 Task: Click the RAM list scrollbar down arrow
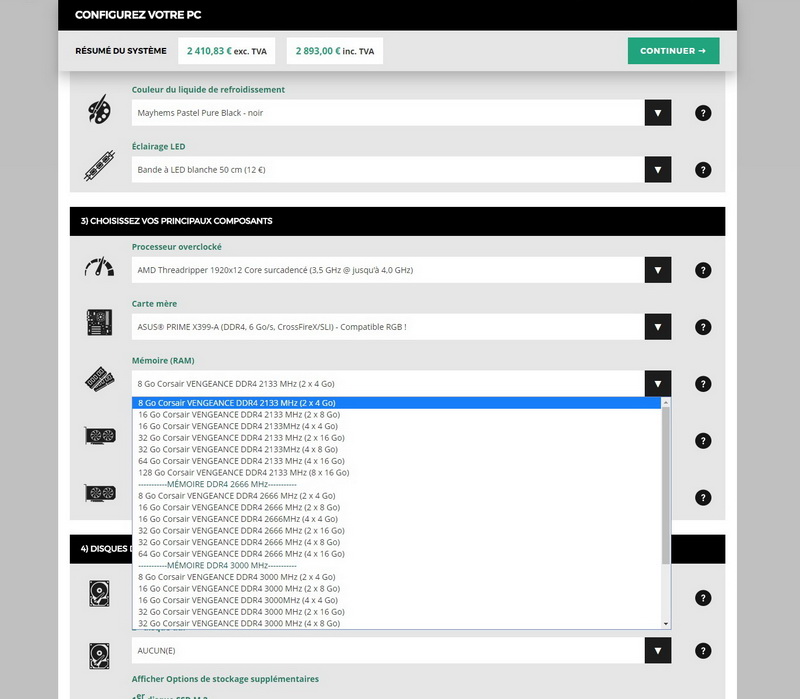point(666,624)
